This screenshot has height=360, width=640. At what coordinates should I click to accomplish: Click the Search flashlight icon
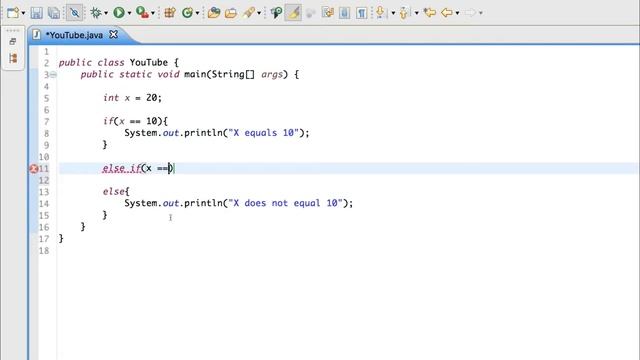point(249,13)
